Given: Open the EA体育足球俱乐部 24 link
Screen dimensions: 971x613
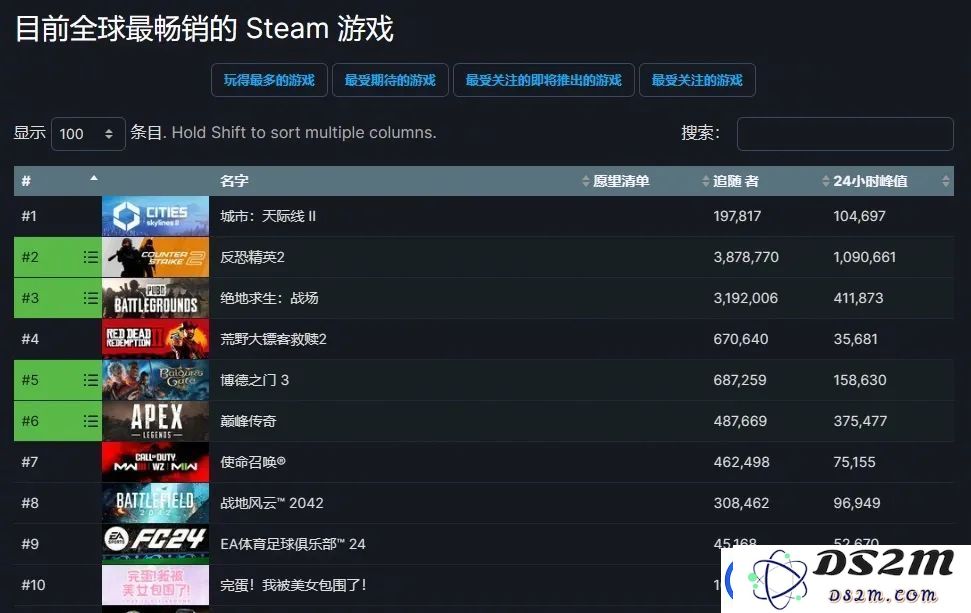Looking at the screenshot, I should [293, 544].
